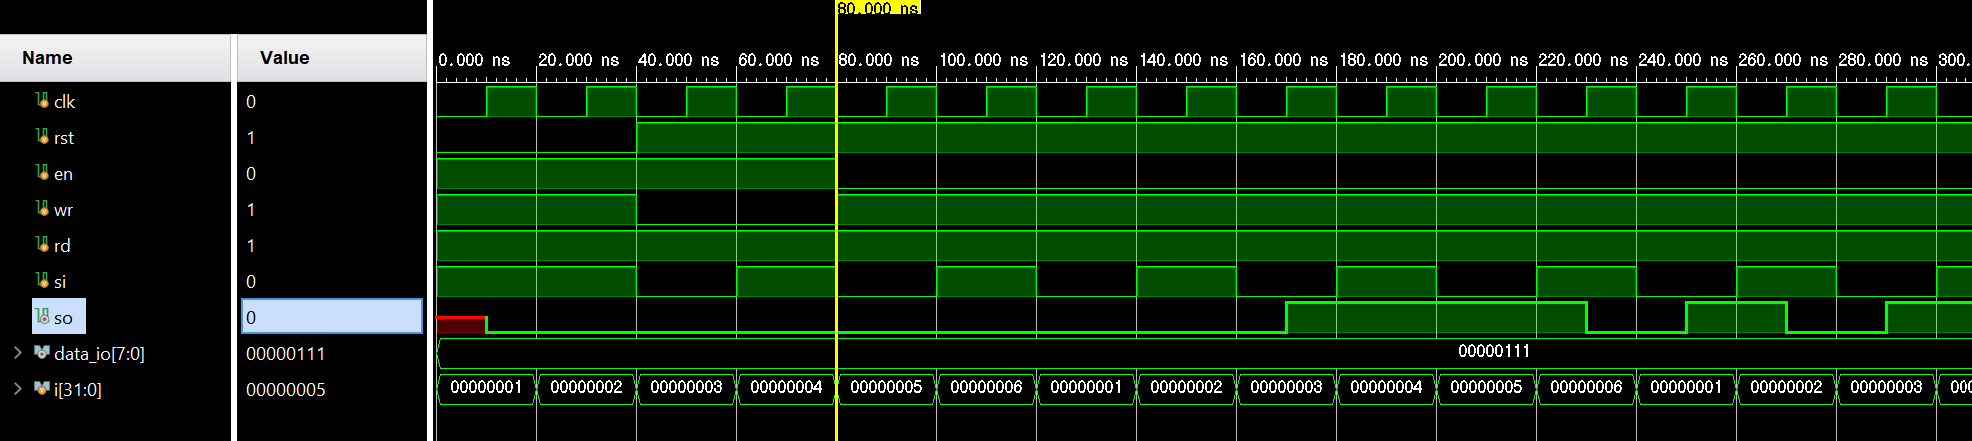
Task: Click the 40.000 ns ruler label
Action: click(x=678, y=60)
